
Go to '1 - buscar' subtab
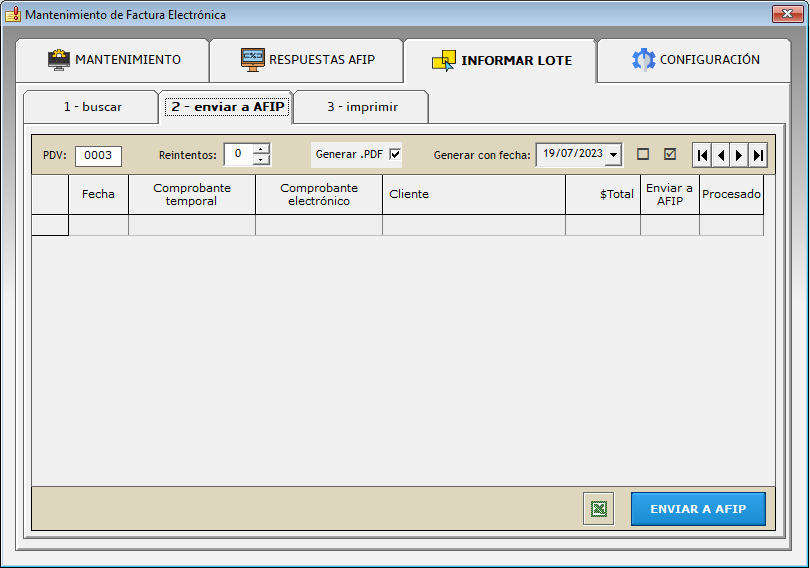pyautogui.click(x=91, y=107)
